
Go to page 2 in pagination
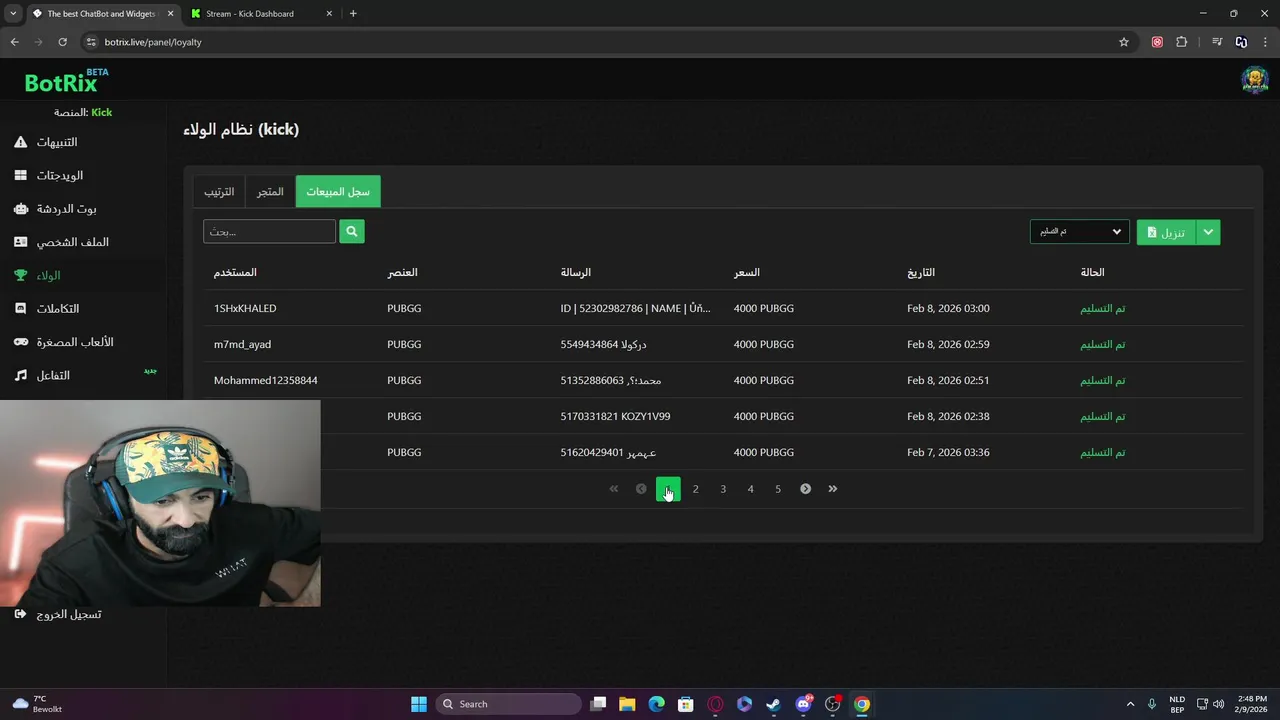point(695,489)
